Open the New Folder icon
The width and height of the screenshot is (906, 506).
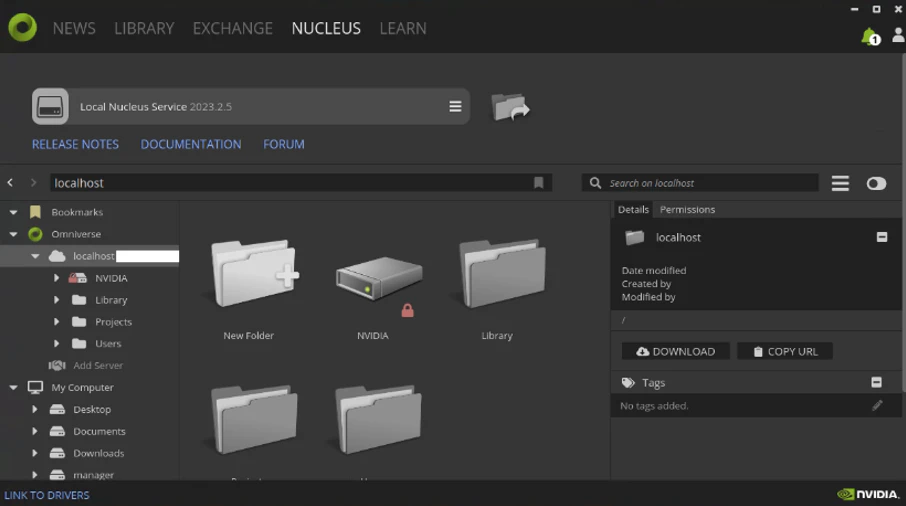click(254, 274)
